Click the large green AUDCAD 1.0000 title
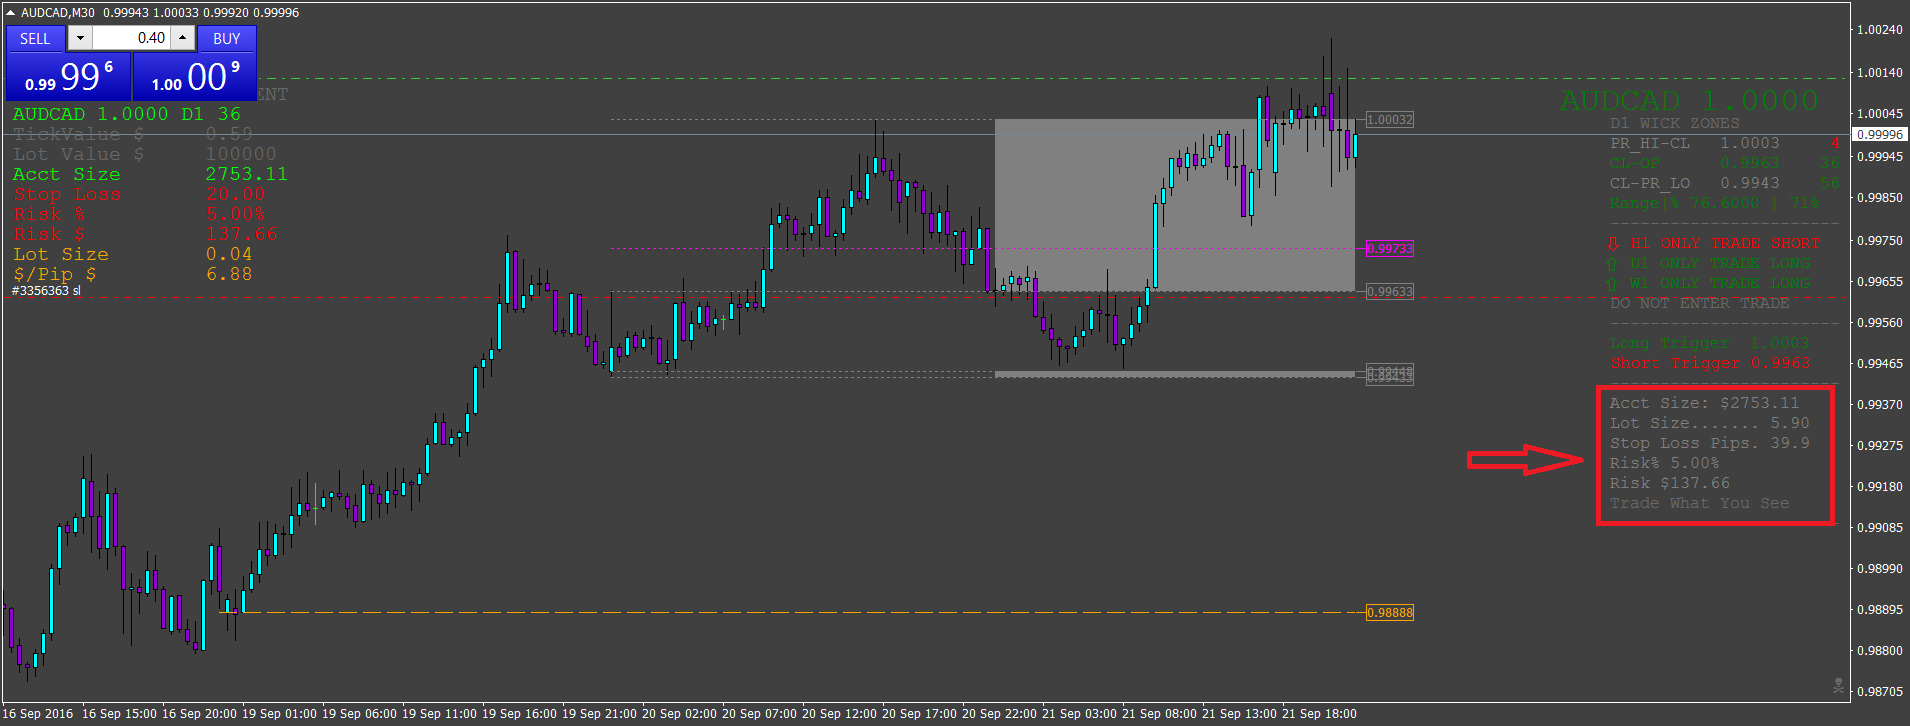The height and width of the screenshot is (726, 1910). click(1690, 100)
